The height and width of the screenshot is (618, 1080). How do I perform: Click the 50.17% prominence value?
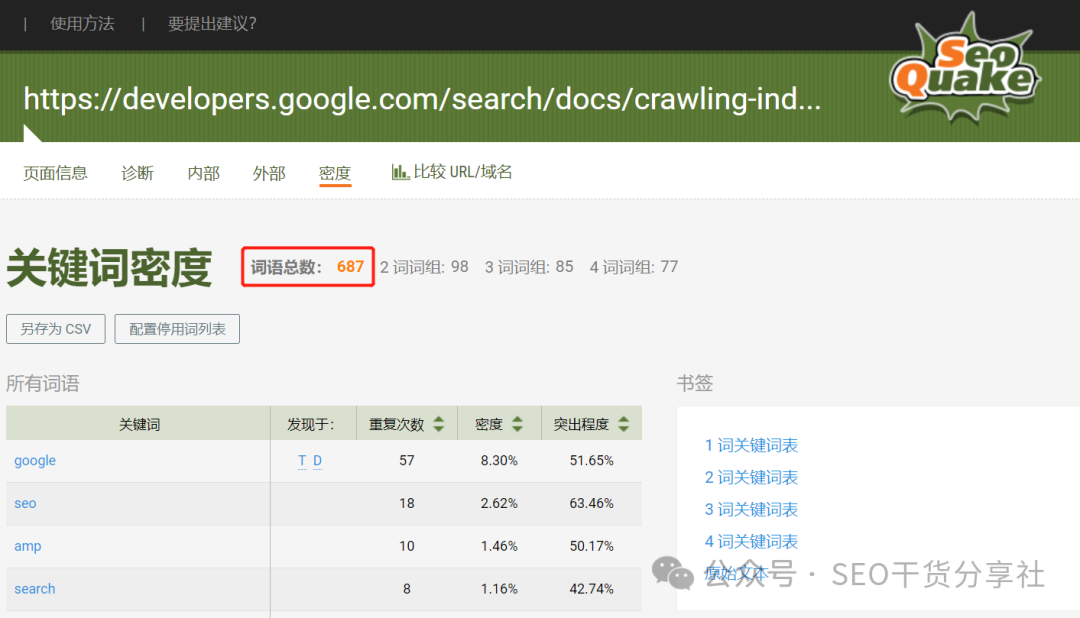(x=591, y=546)
